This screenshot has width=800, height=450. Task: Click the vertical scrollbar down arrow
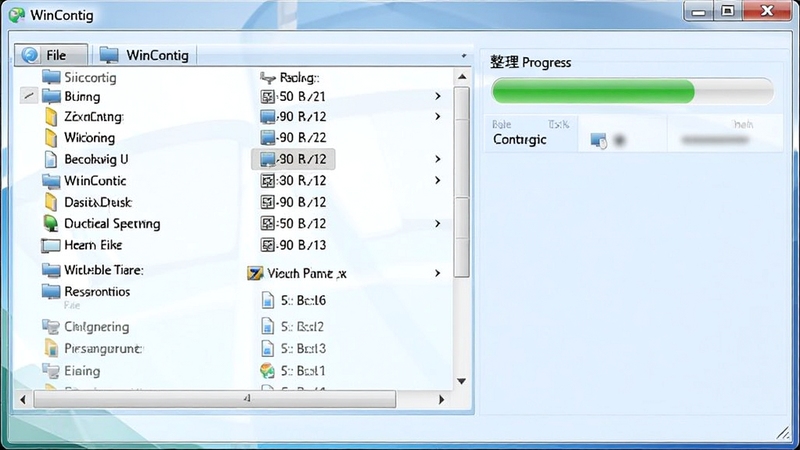pos(462,381)
